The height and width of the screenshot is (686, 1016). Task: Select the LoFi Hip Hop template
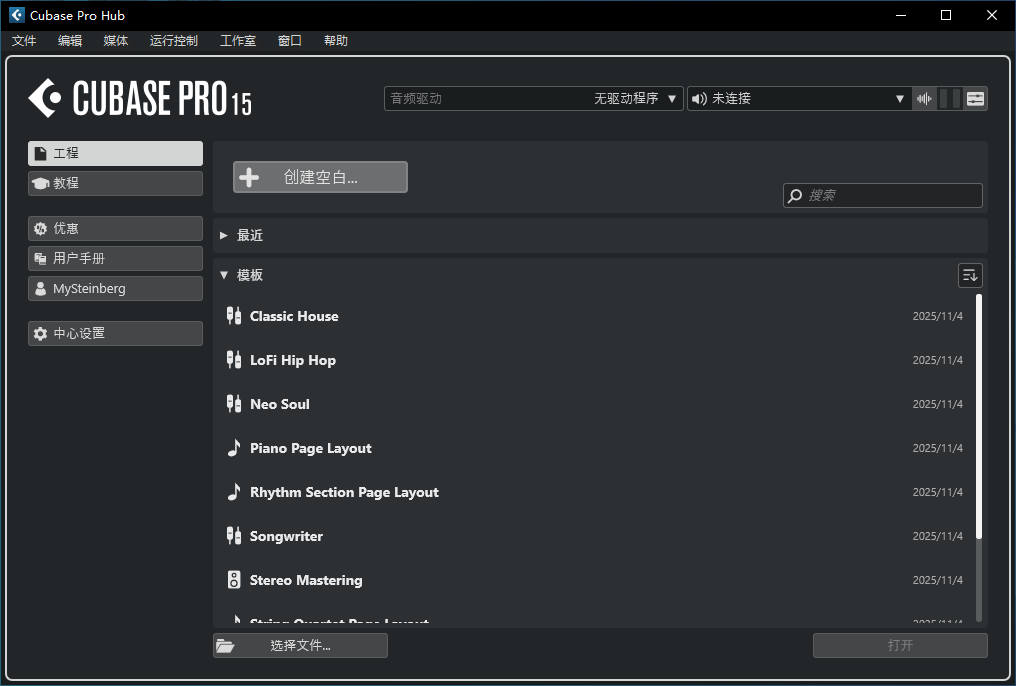[x=594, y=360]
